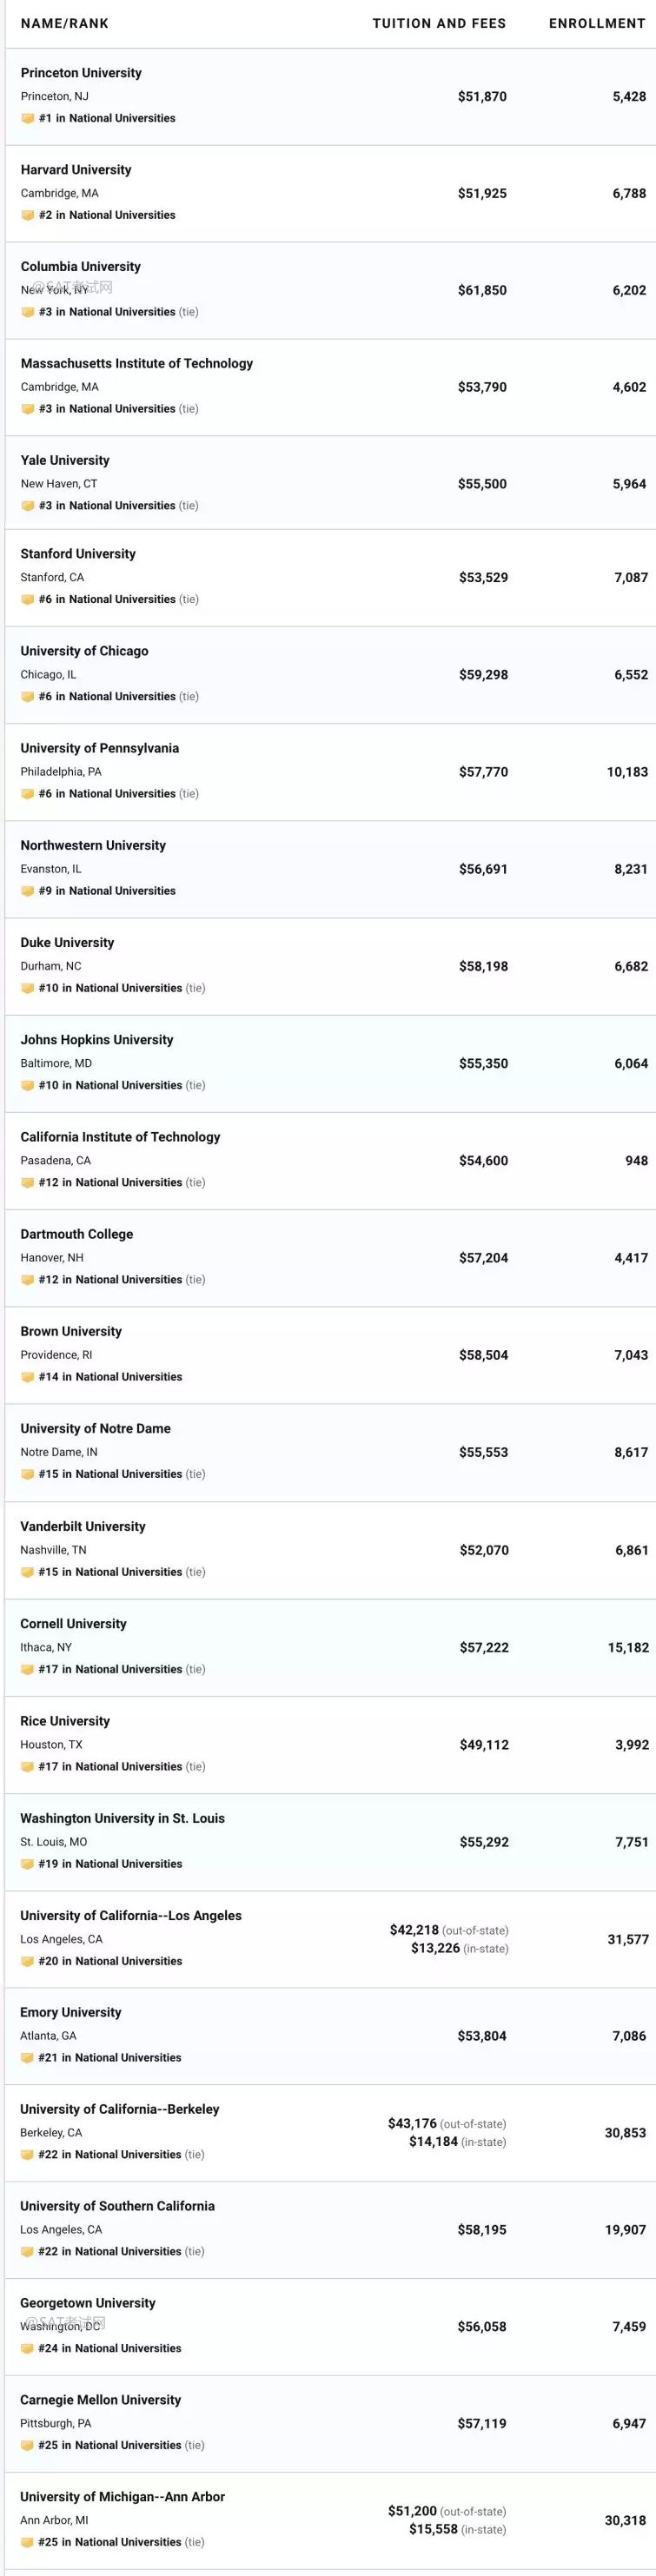Follow the University of Chicago link

pyautogui.click(x=85, y=651)
